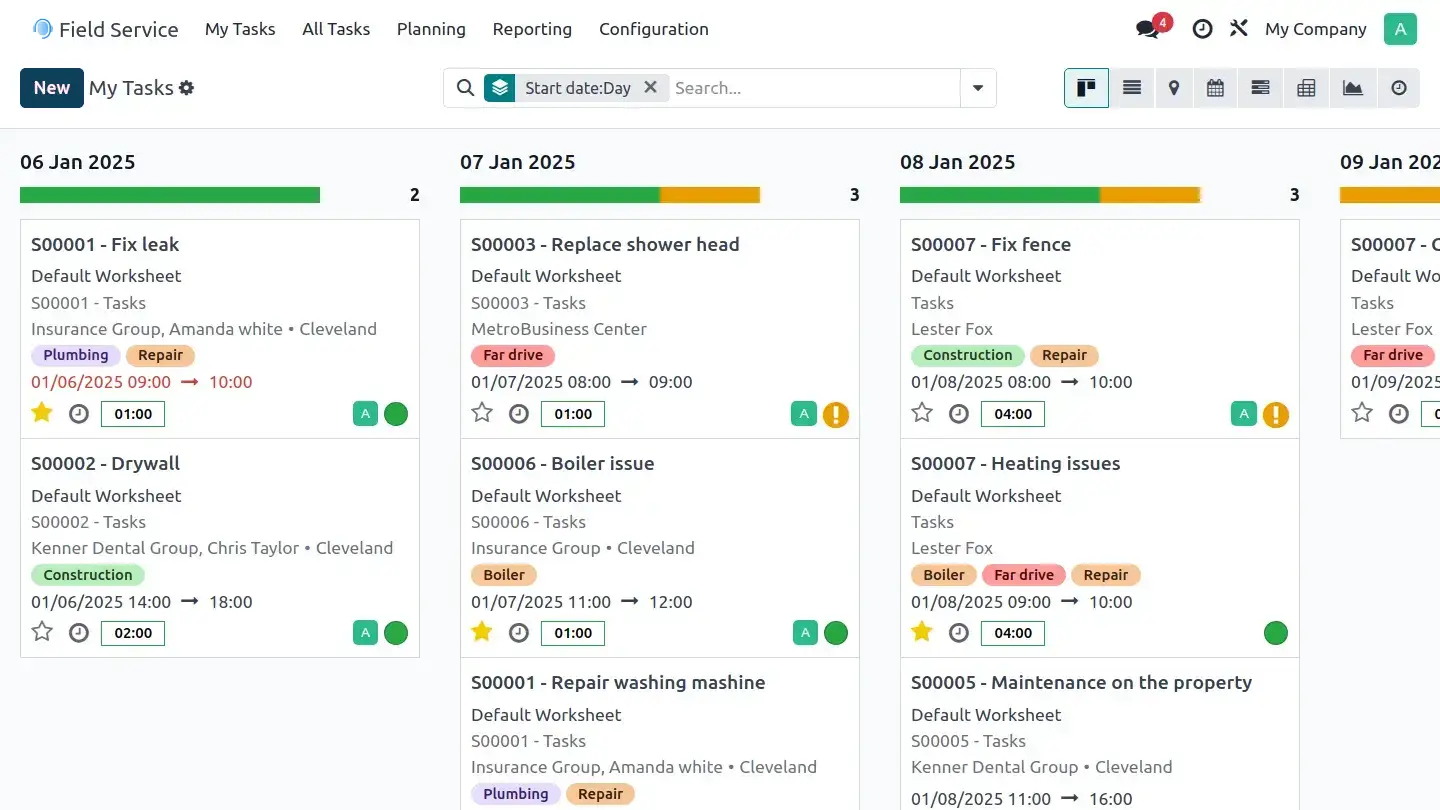Screen dimensions: 1440x810
Task: Open the map view
Action: pyautogui.click(x=1174, y=88)
